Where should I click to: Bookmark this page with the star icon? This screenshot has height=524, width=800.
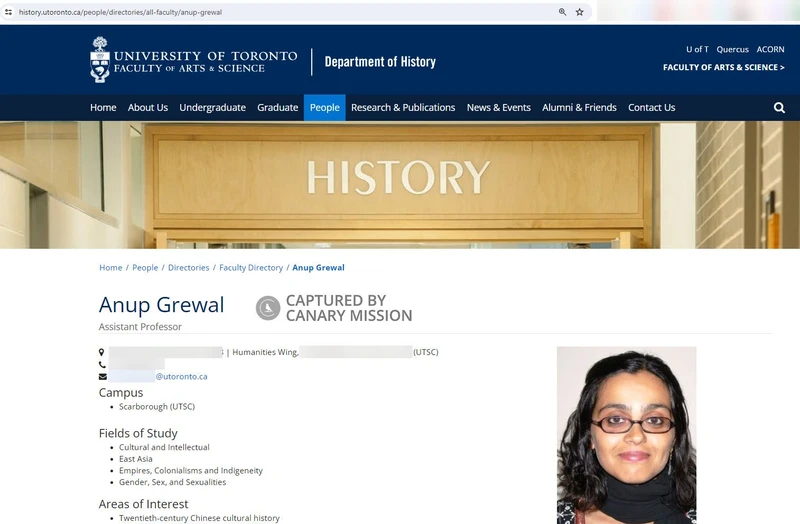coord(580,12)
